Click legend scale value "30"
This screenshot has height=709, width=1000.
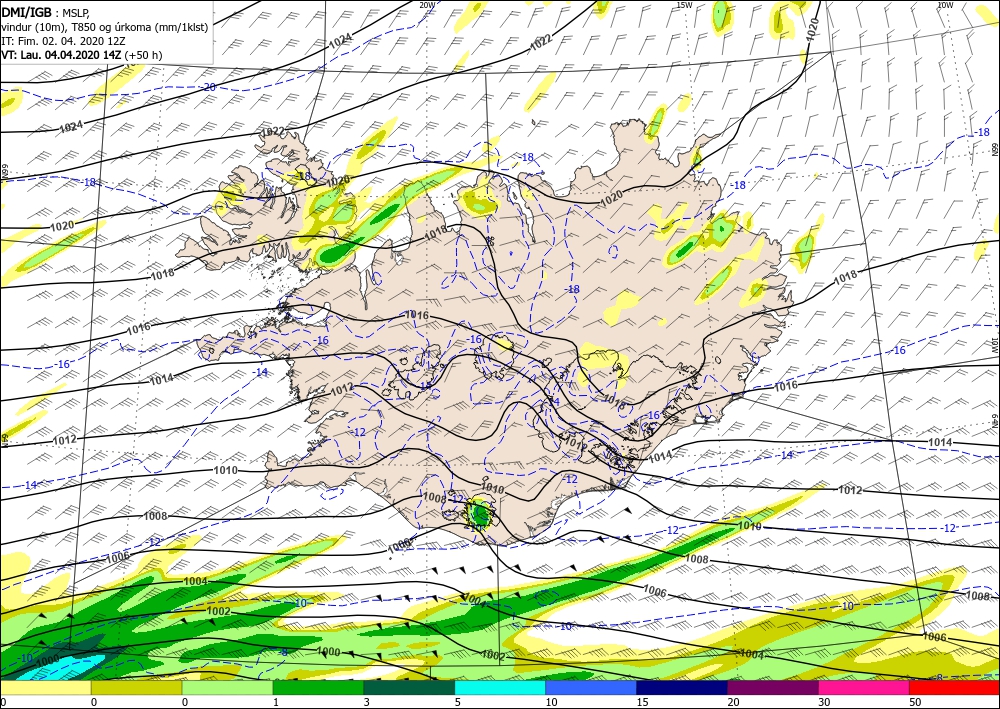(824, 702)
